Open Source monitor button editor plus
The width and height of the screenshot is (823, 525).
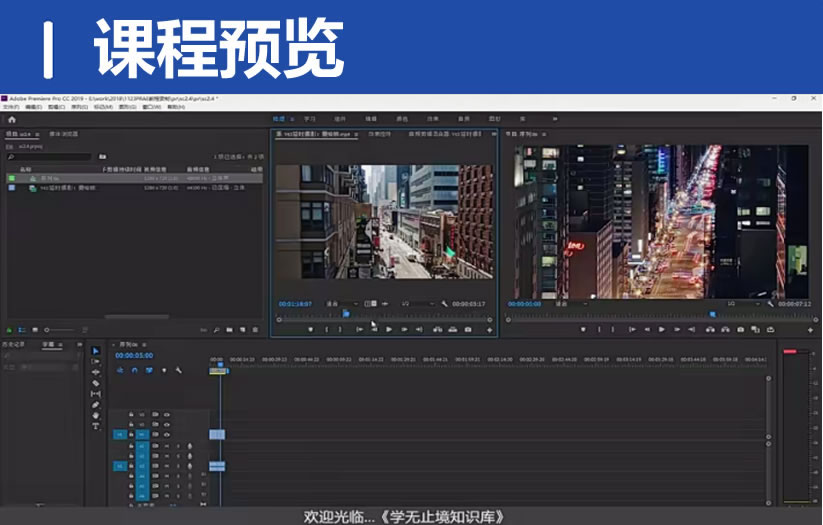(x=490, y=330)
